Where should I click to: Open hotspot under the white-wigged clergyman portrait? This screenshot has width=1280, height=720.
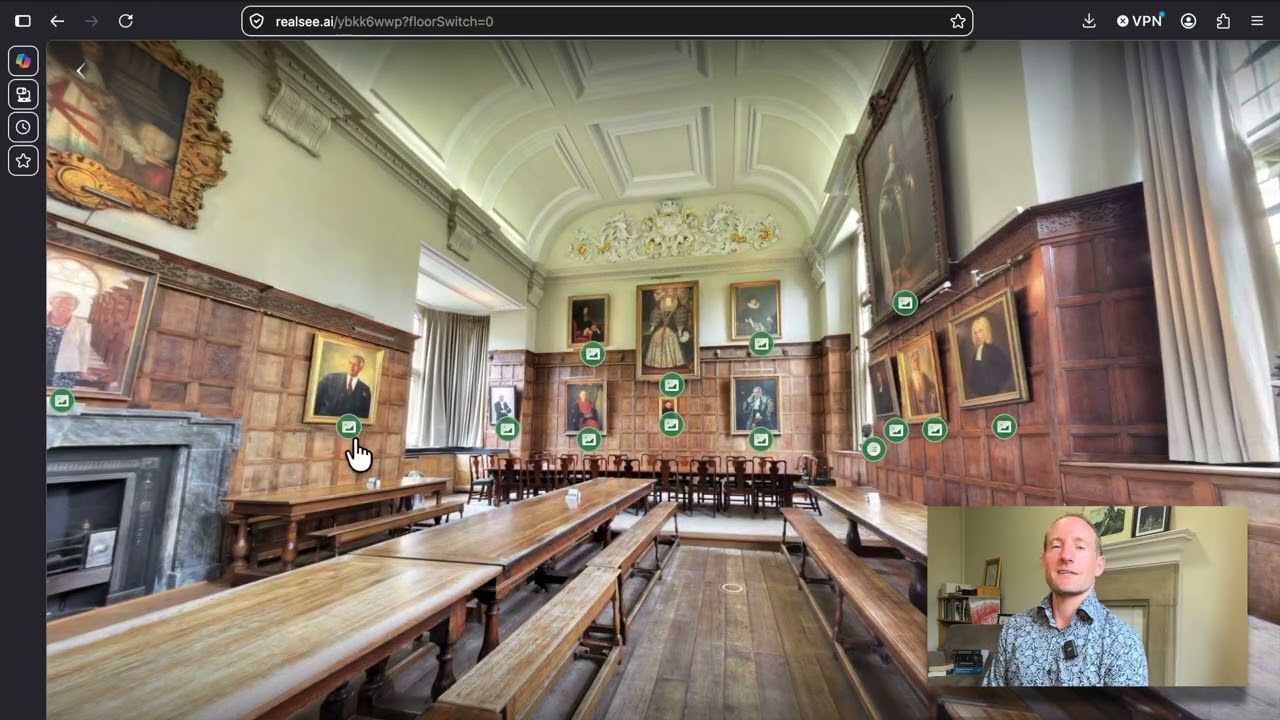1004,427
